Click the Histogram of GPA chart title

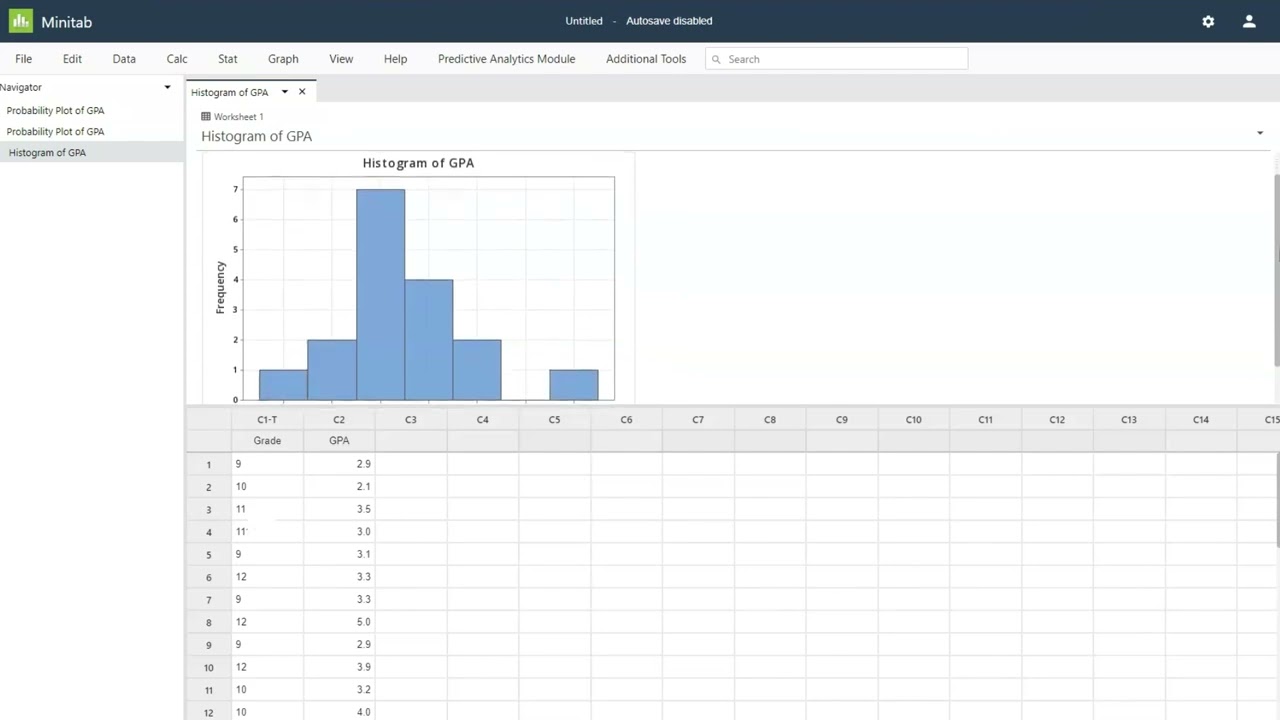(x=418, y=163)
